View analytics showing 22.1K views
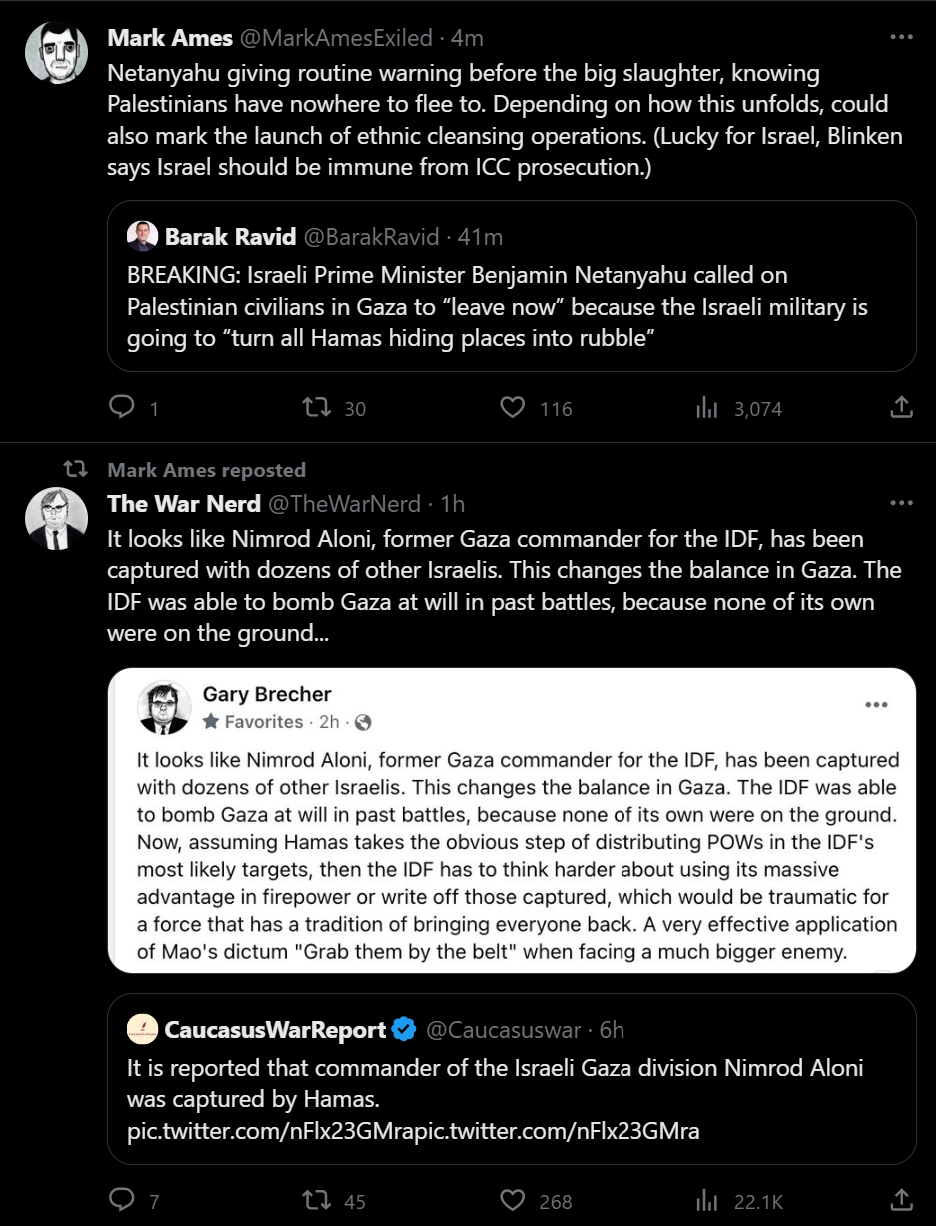This screenshot has height=1226, width=936. tap(707, 1200)
